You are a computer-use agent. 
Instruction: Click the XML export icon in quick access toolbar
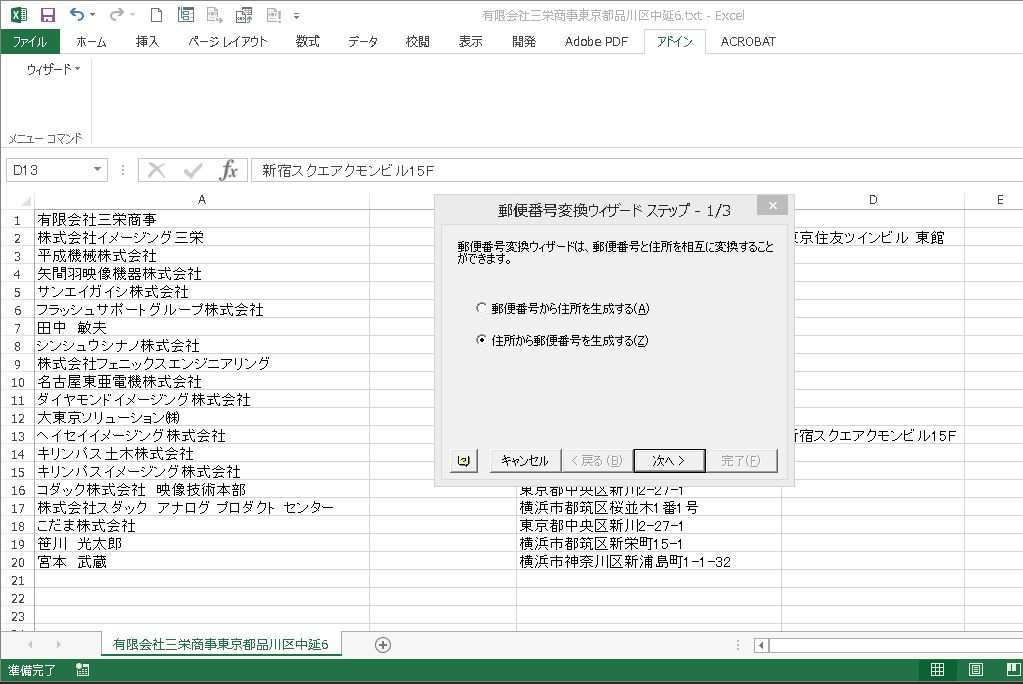pos(214,14)
